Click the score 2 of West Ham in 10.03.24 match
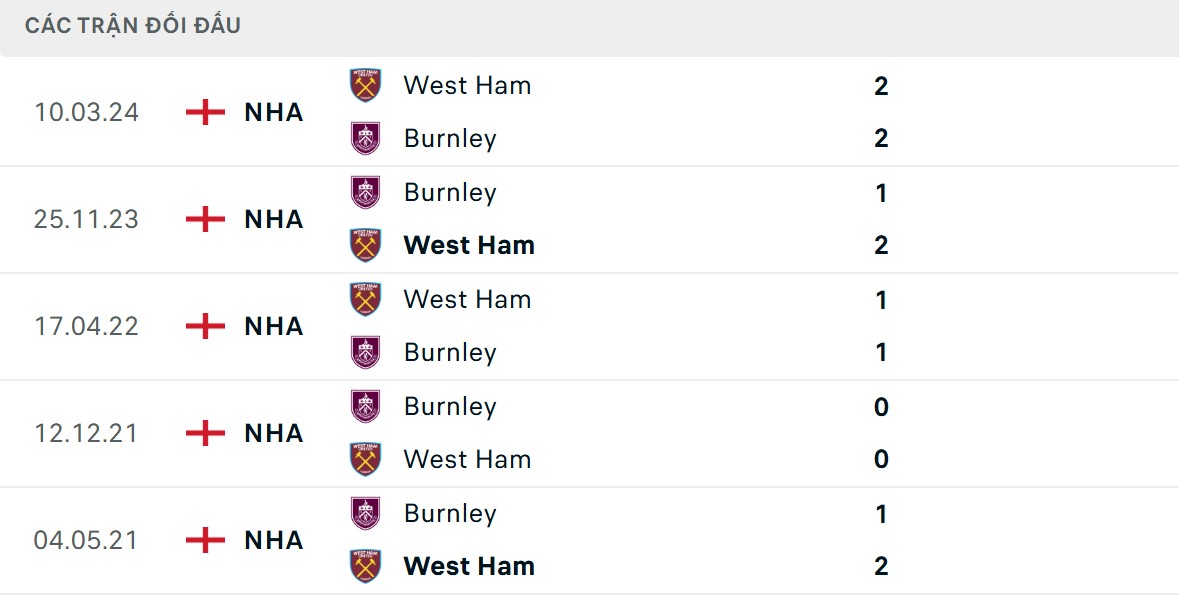 click(x=880, y=85)
